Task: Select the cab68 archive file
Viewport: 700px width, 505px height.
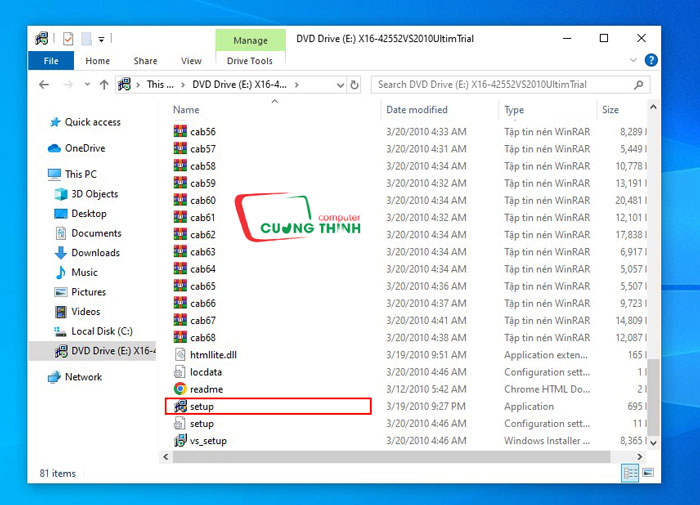Action: pos(195,338)
